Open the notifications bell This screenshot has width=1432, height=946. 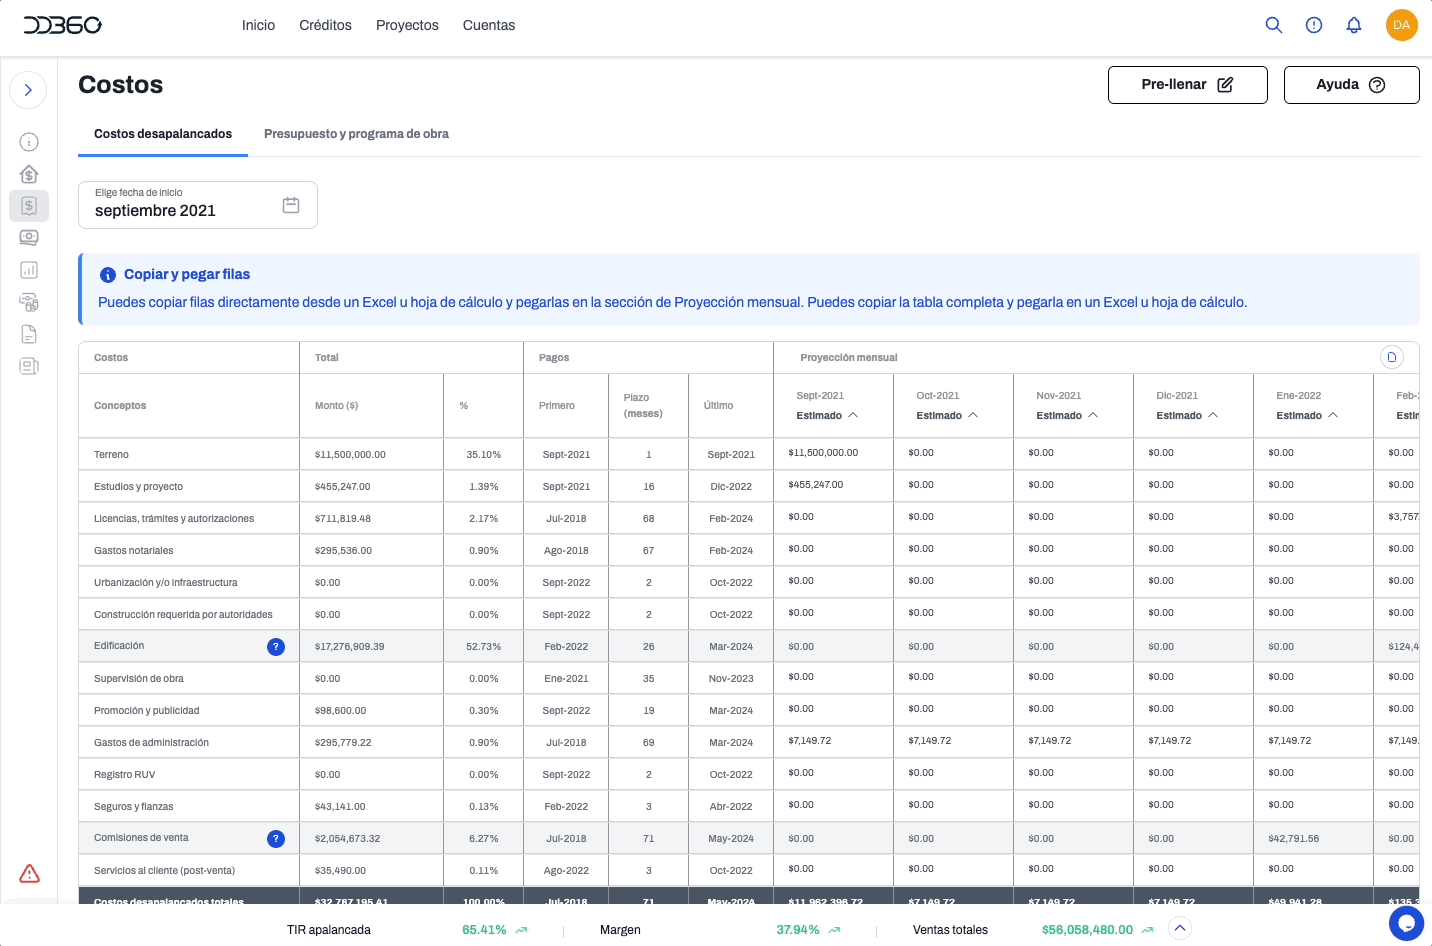[x=1353, y=25]
